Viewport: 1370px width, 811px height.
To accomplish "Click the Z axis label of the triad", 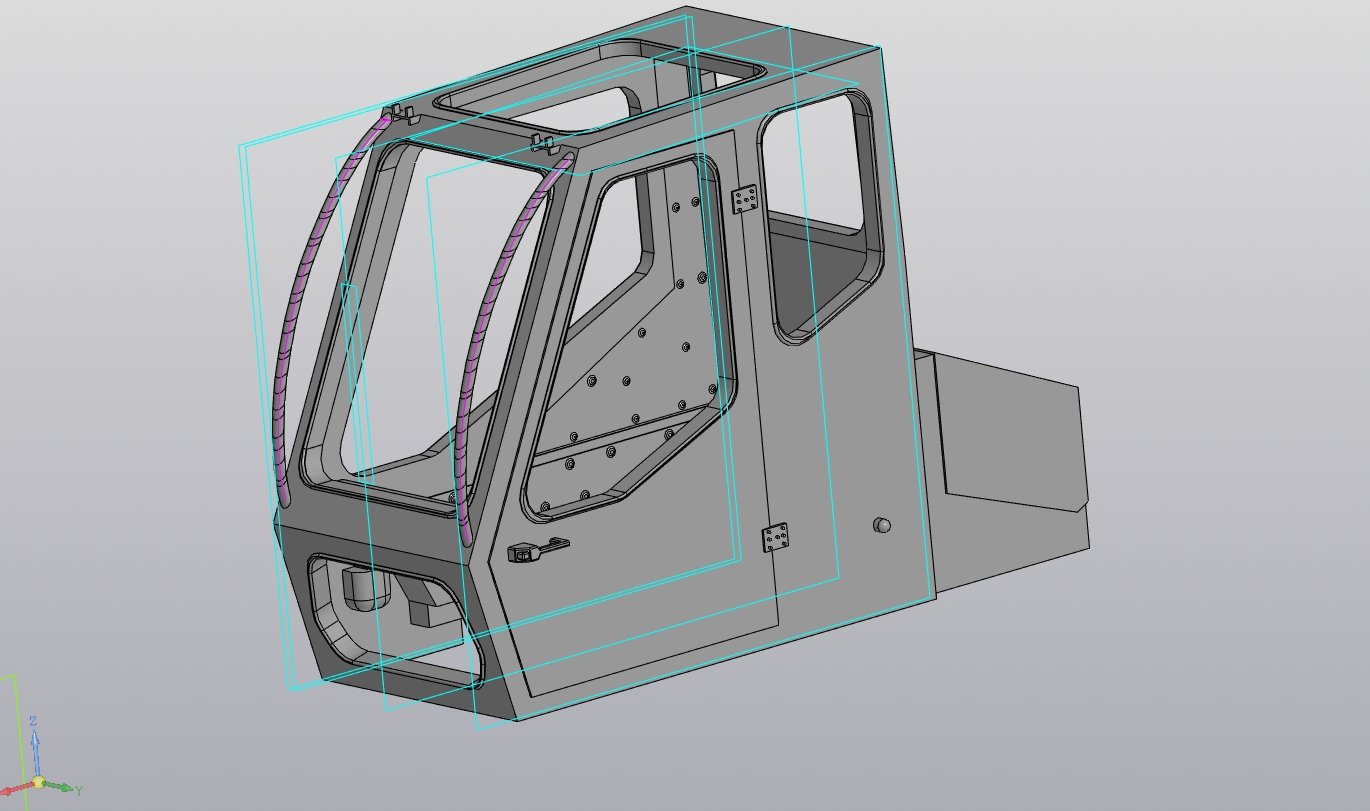I will pyautogui.click(x=34, y=721).
